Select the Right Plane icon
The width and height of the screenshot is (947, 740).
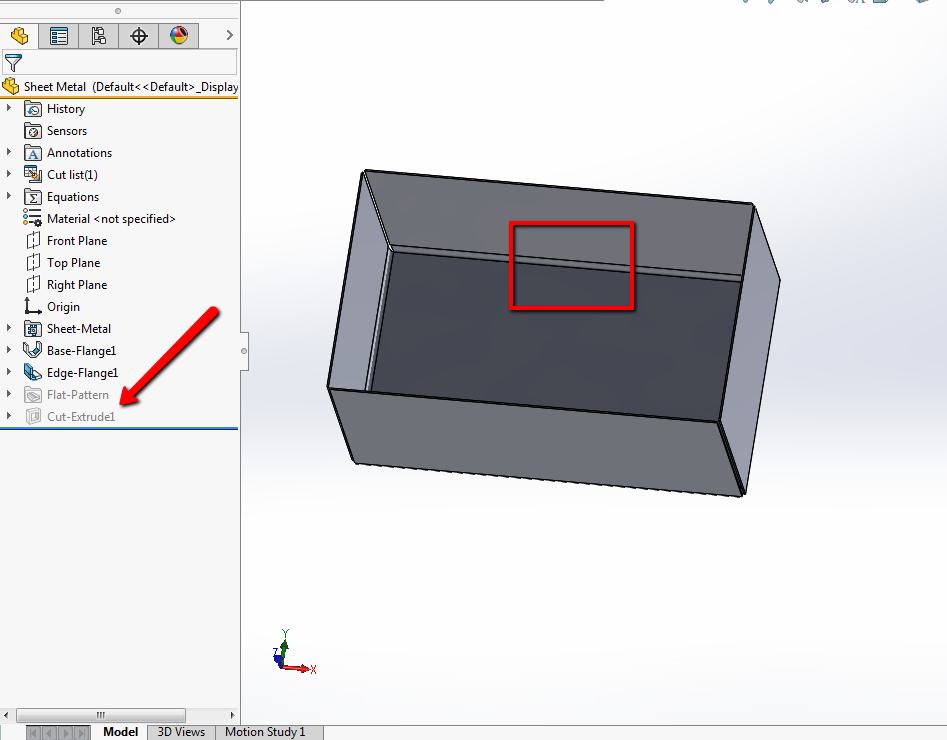(33, 285)
